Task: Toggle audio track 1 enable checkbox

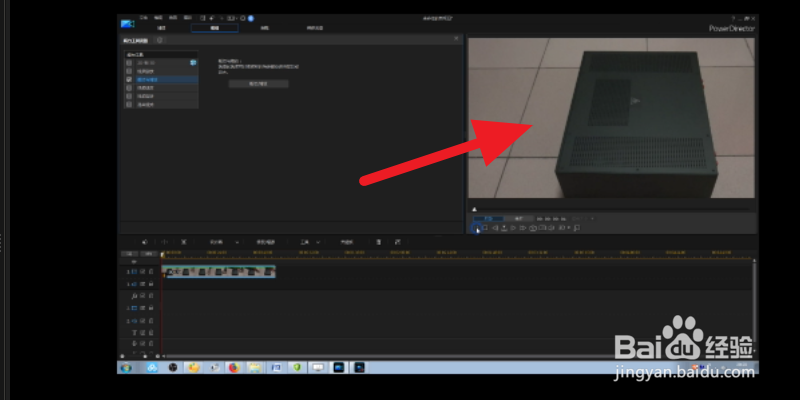Action: 142,284
